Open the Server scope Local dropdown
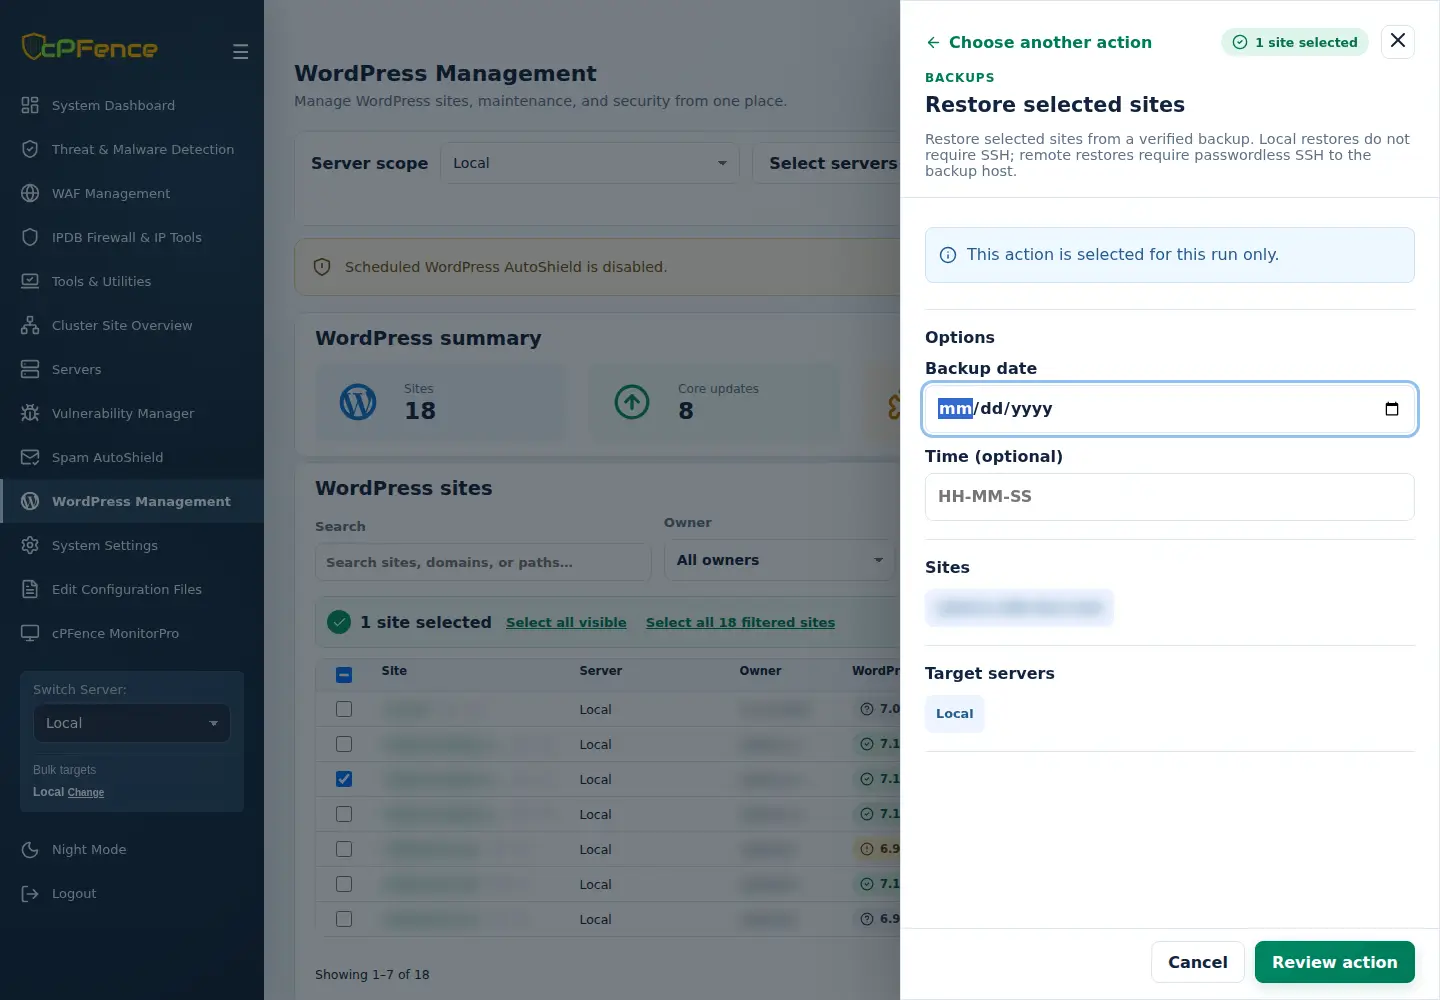This screenshot has height=1000, width=1440. (x=590, y=163)
